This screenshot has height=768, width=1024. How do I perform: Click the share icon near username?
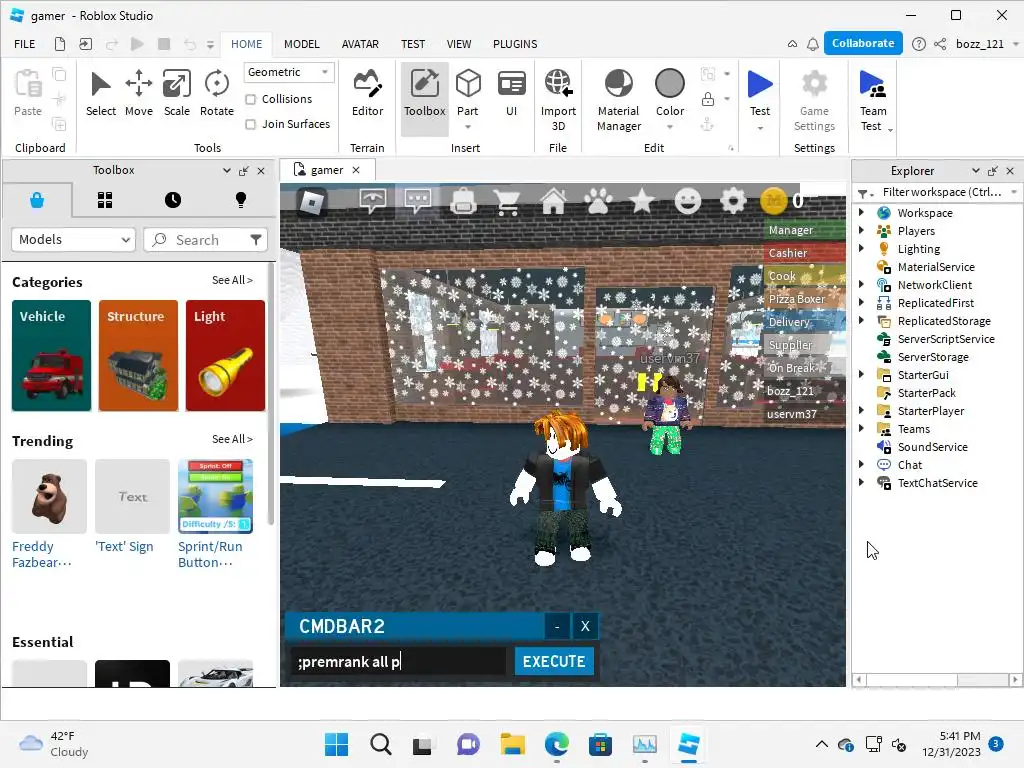click(x=940, y=44)
